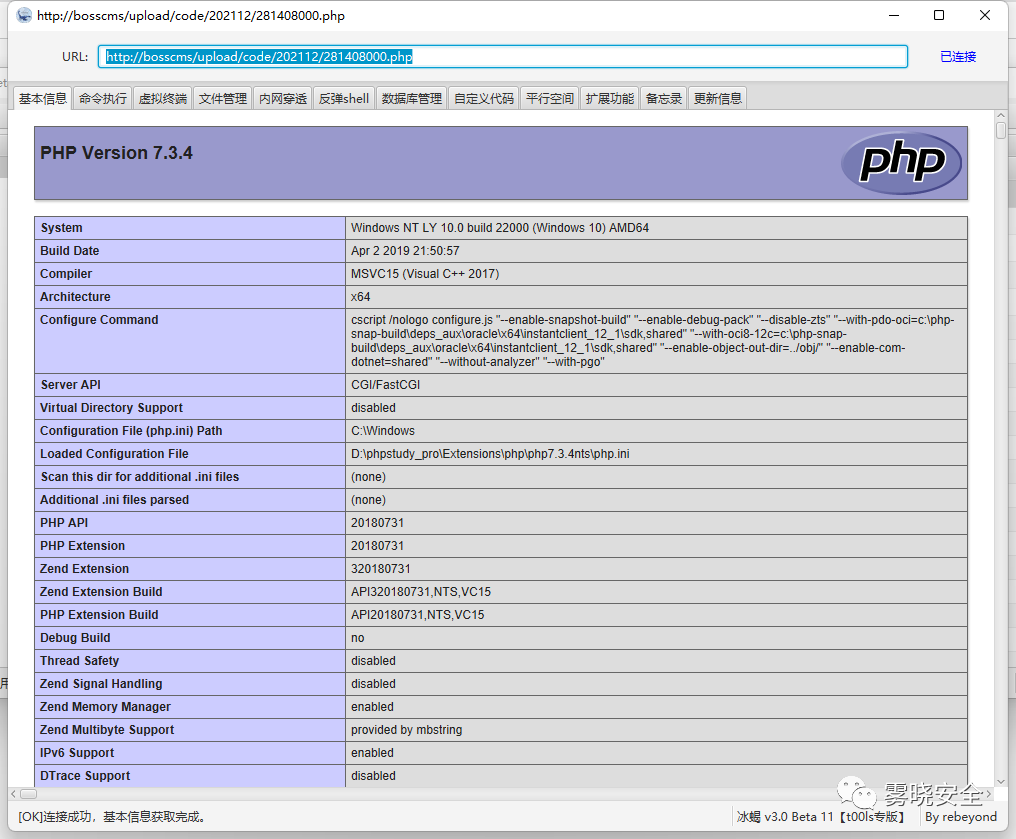Click 'Configuration File (php.ini) Path' label
Image resolution: width=1016 pixels, height=839 pixels.
click(x=131, y=431)
